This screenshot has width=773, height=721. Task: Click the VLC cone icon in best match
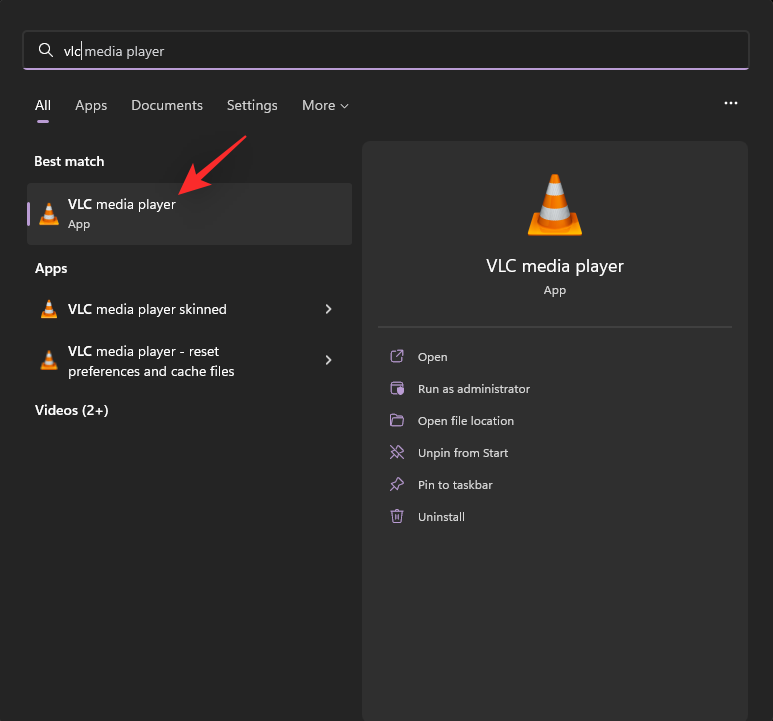pyautogui.click(x=49, y=214)
